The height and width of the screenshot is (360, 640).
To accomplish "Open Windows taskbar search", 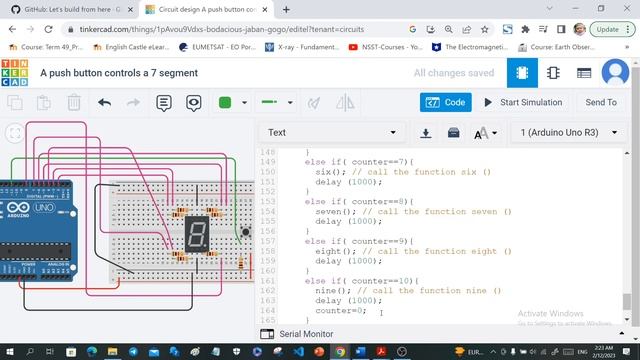I will (30, 351).
